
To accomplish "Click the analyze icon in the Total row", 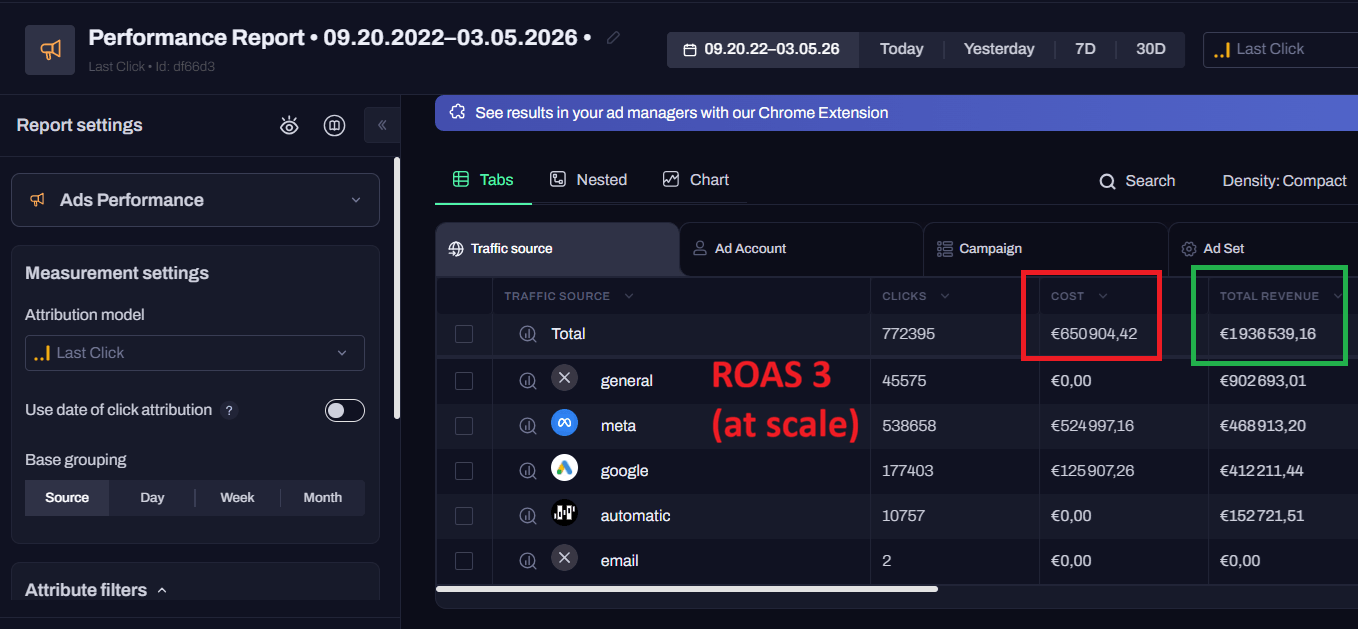I will click(x=528, y=334).
